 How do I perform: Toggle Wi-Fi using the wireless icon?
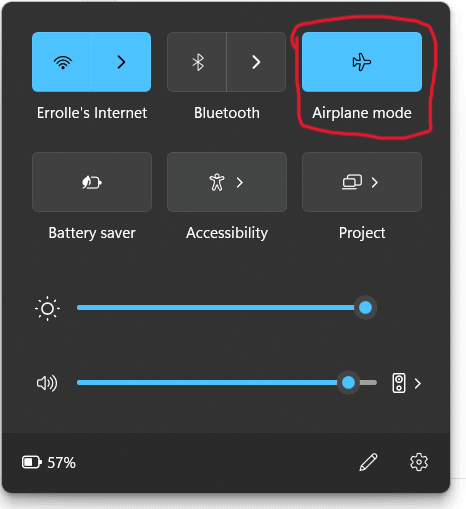(x=62, y=62)
